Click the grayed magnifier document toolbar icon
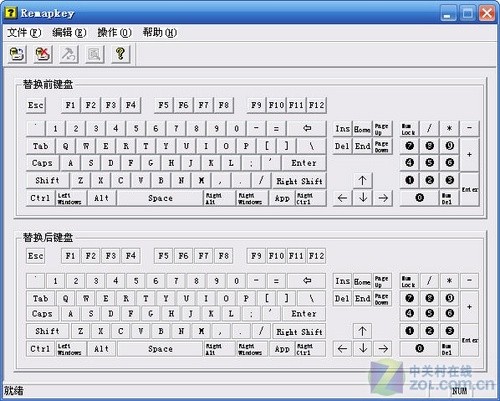Viewport: 500px width, 401px height. (x=94, y=54)
